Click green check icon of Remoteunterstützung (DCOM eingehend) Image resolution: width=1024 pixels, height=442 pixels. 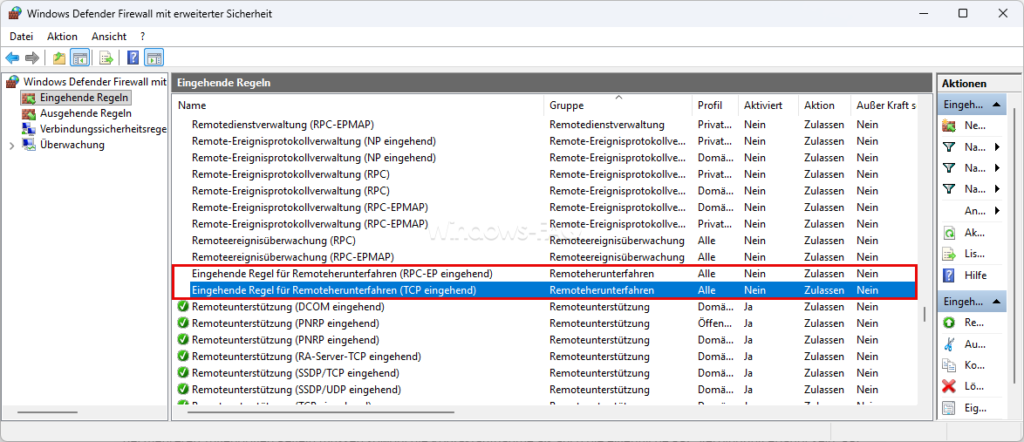183,306
